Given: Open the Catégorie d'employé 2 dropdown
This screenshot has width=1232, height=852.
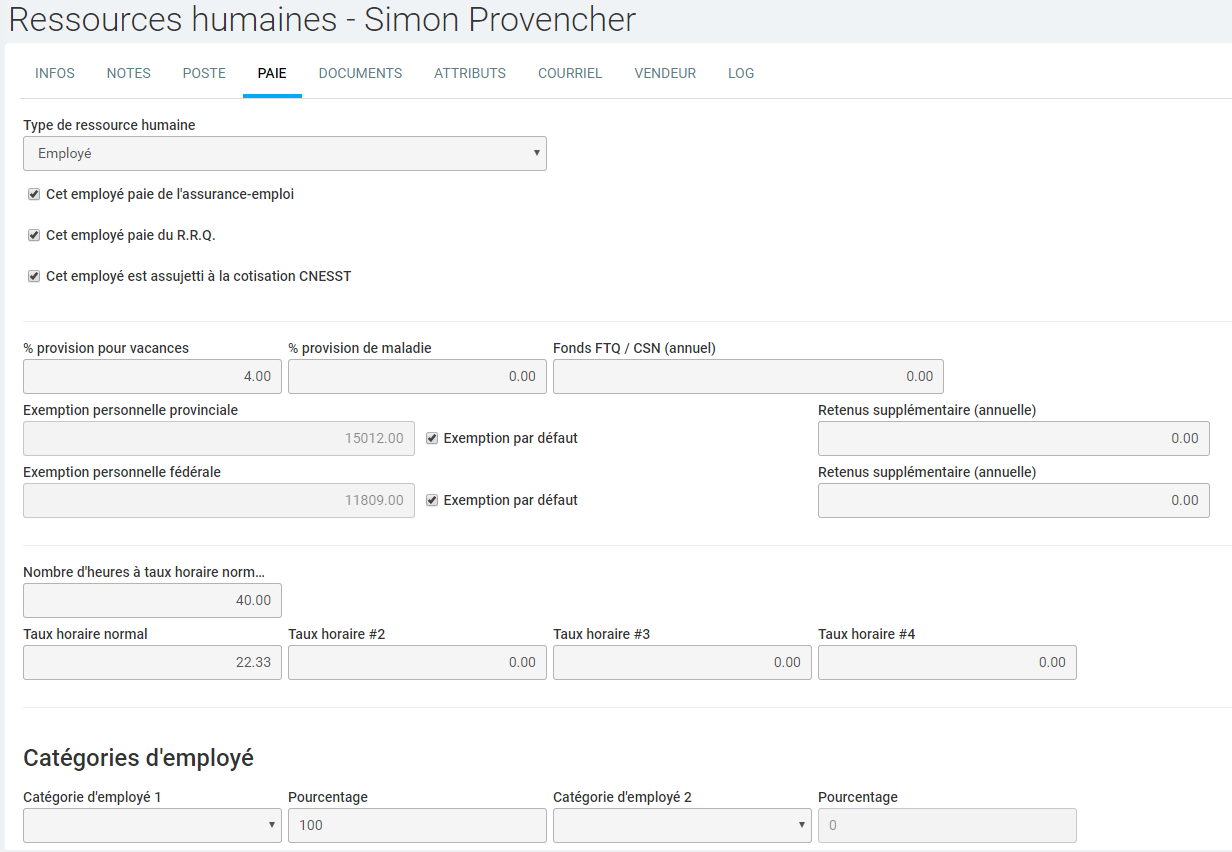Looking at the screenshot, I should coord(682,825).
